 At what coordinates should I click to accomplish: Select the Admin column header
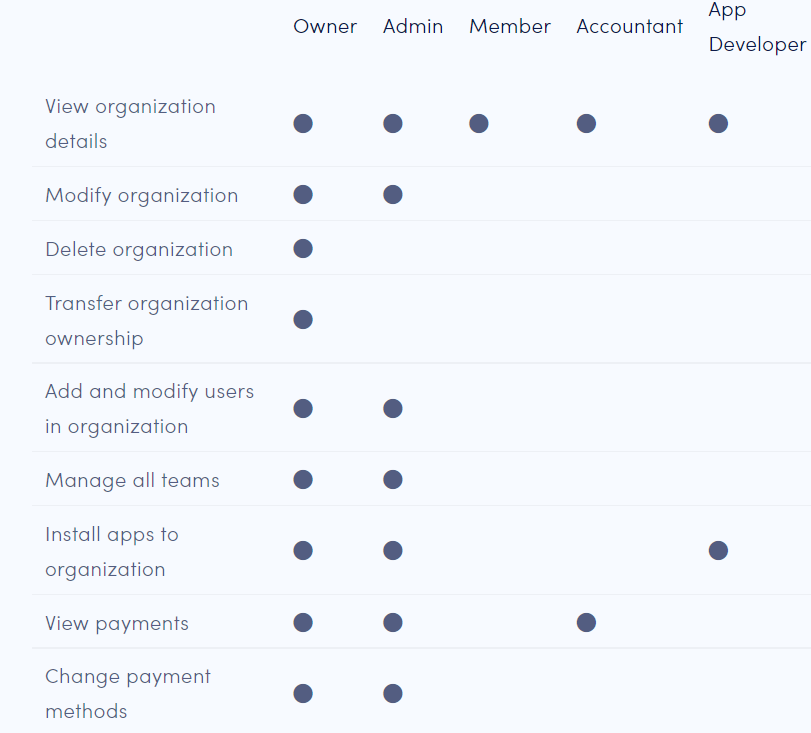pos(413,27)
